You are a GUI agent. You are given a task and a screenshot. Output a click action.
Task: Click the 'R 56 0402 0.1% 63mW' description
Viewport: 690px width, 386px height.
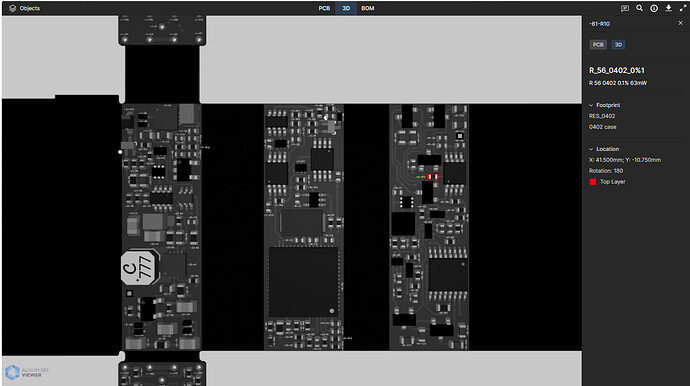(618, 83)
